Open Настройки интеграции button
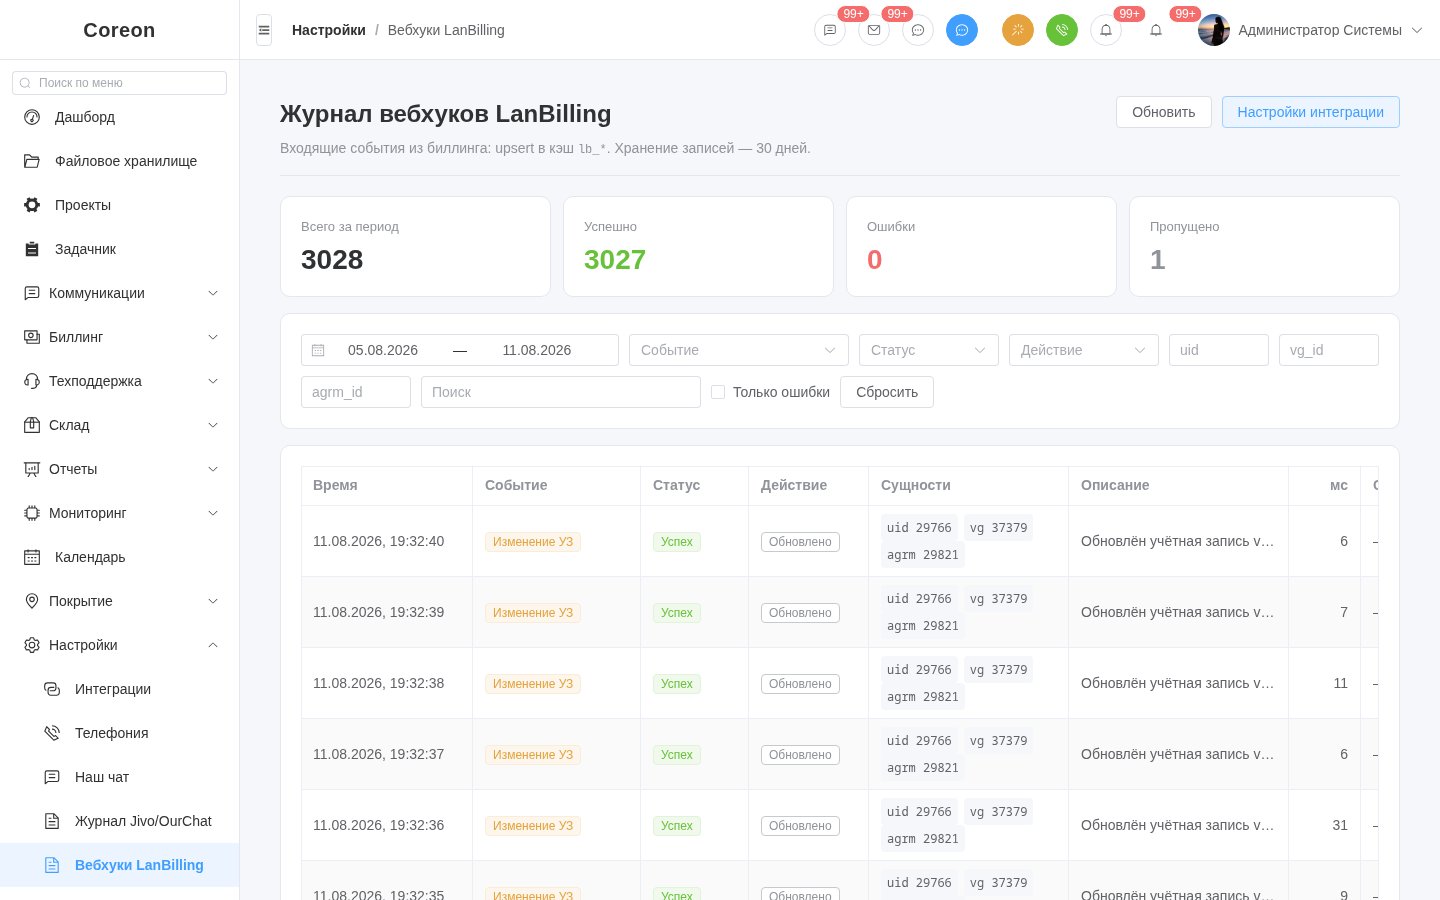This screenshot has width=1440, height=900. 1311,112
